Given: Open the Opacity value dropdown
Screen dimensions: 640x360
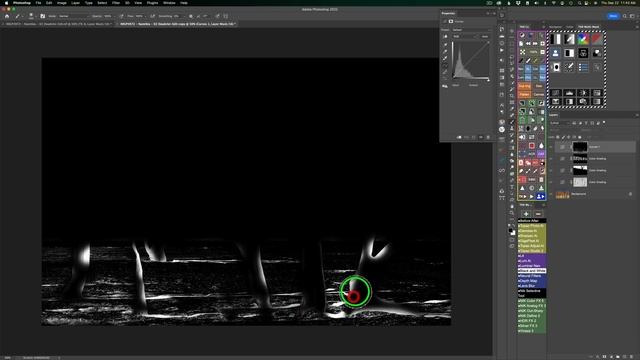Looking at the screenshot, I should (x=109, y=16).
